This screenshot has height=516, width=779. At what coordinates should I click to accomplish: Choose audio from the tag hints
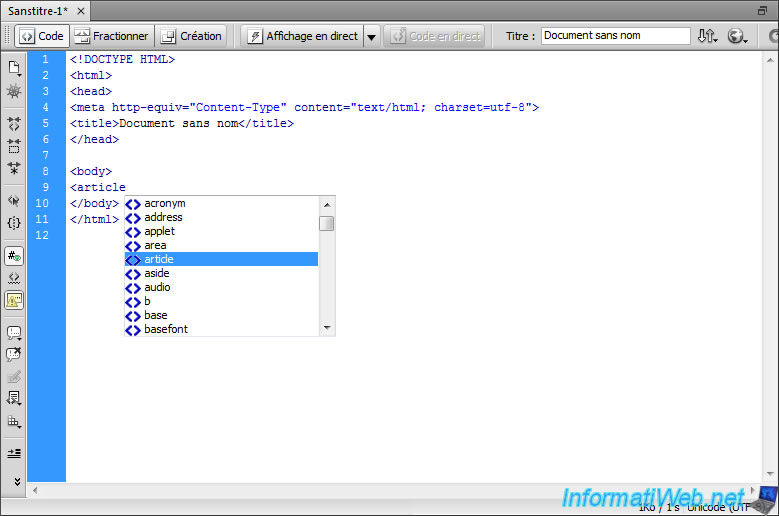(221, 287)
